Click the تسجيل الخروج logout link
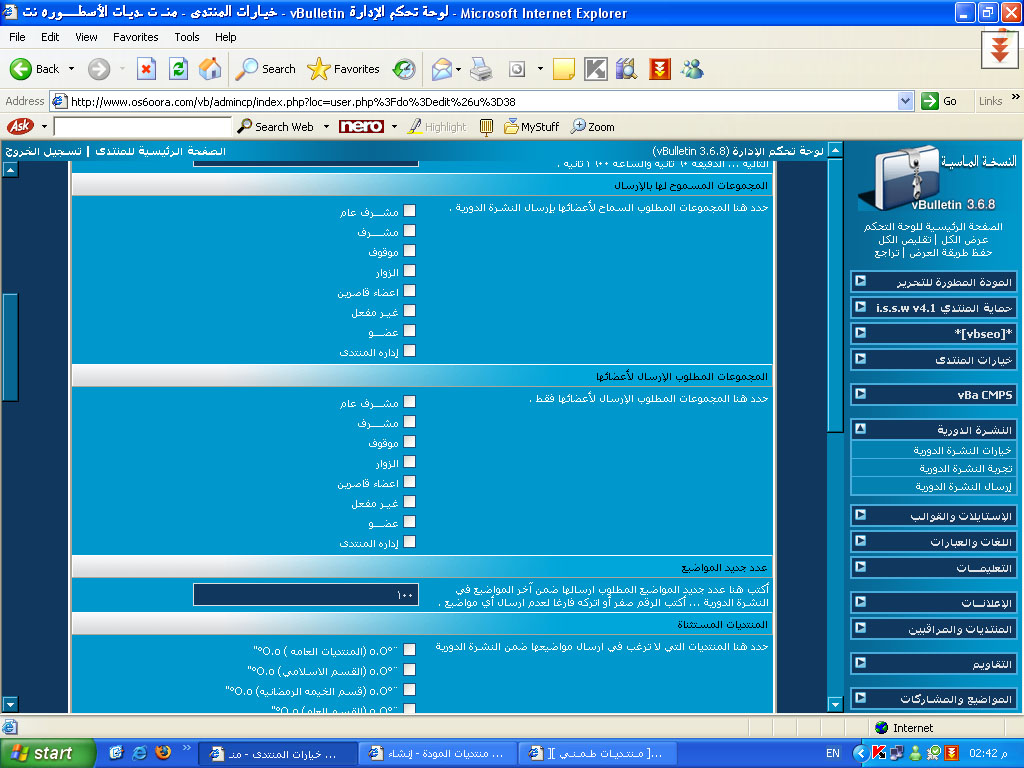 43,151
